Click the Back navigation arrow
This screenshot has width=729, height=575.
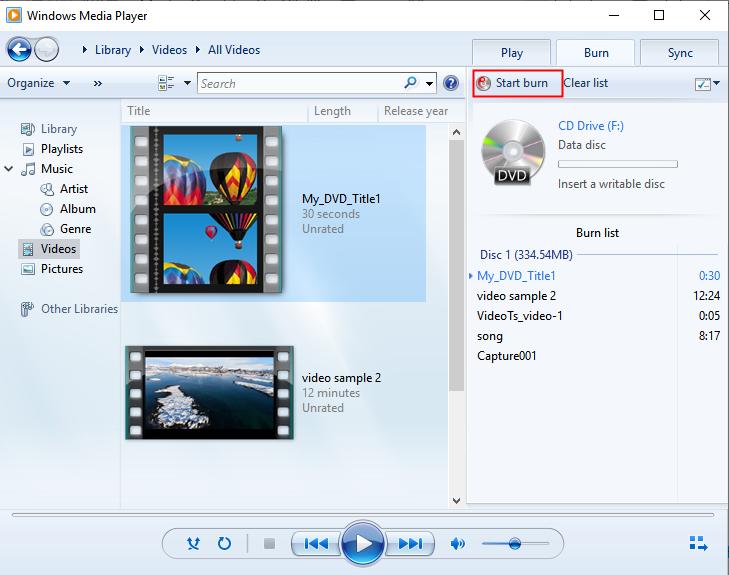coord(19,50)
